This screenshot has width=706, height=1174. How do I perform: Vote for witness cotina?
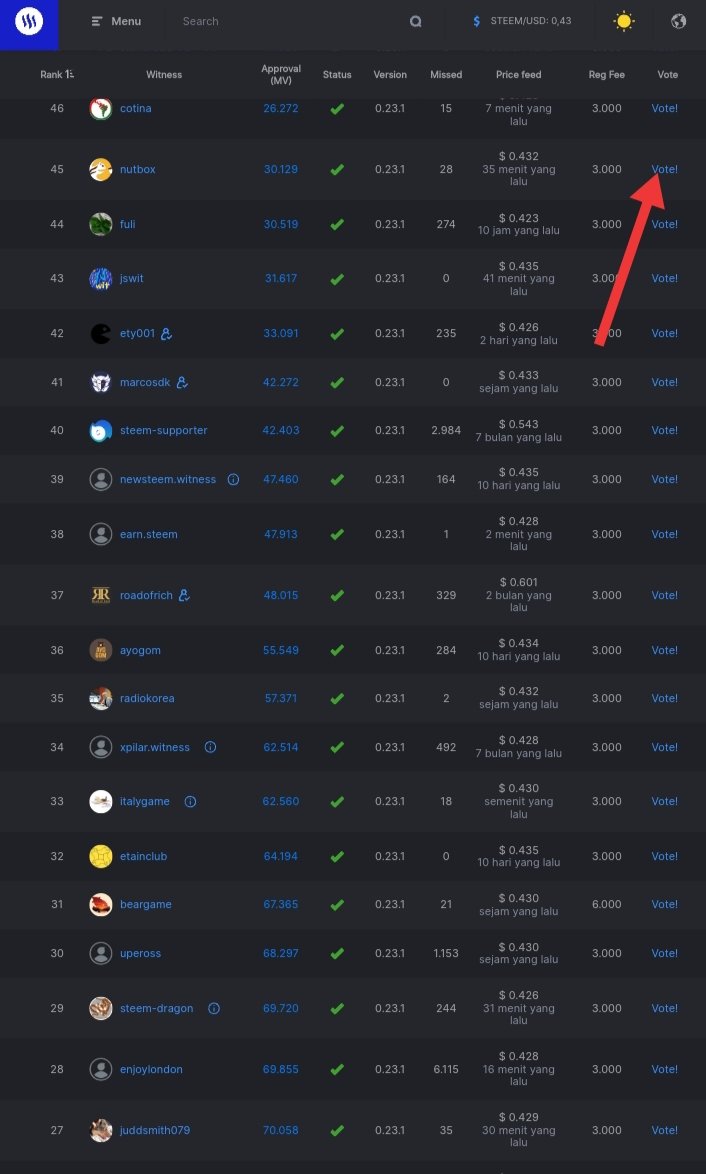point(664,108)
